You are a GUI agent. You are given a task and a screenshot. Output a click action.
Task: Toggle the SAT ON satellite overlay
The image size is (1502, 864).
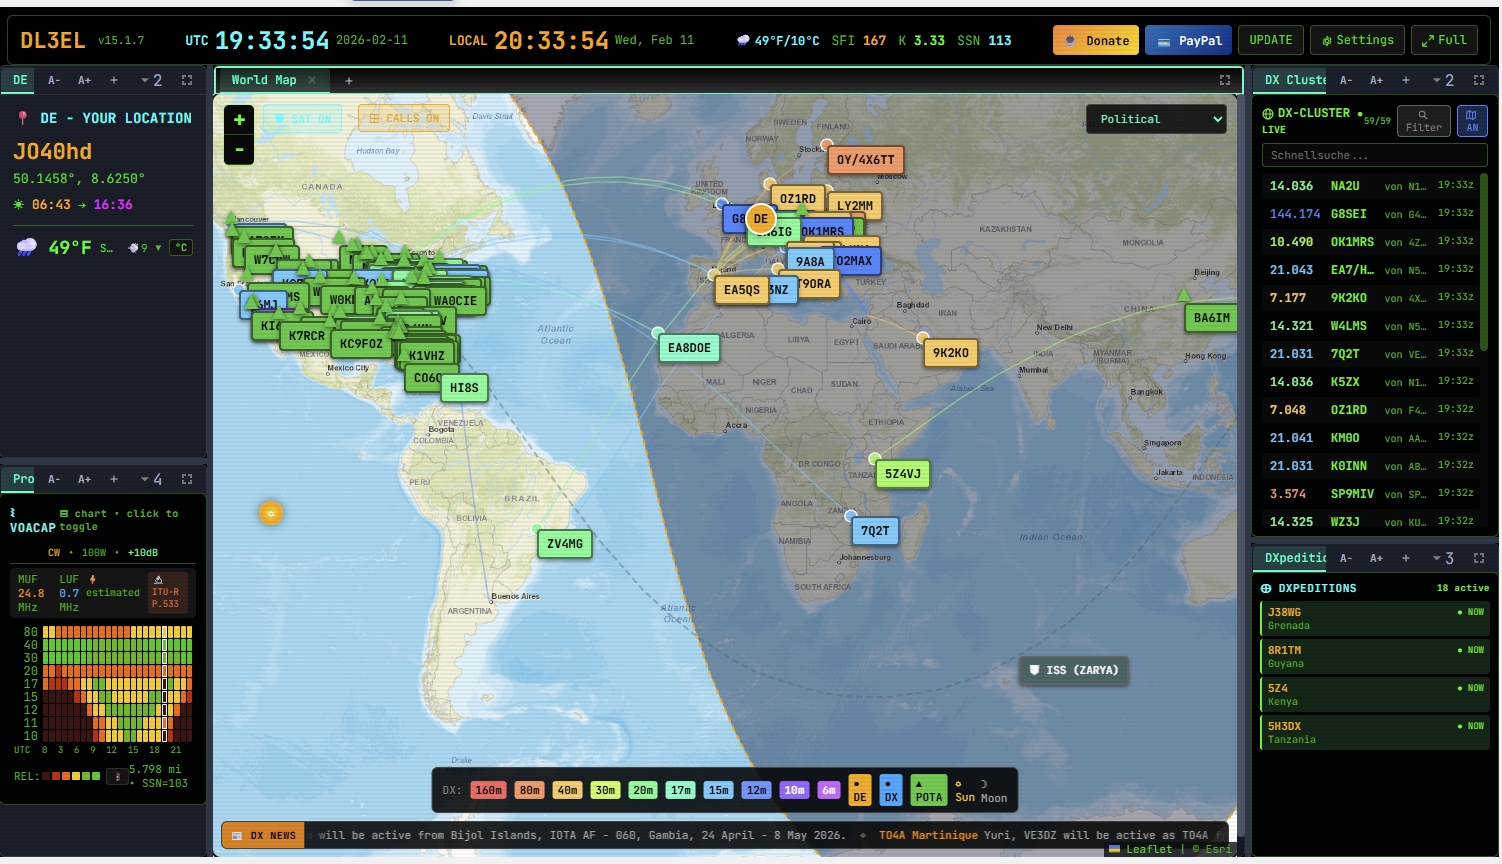[302, 119]
